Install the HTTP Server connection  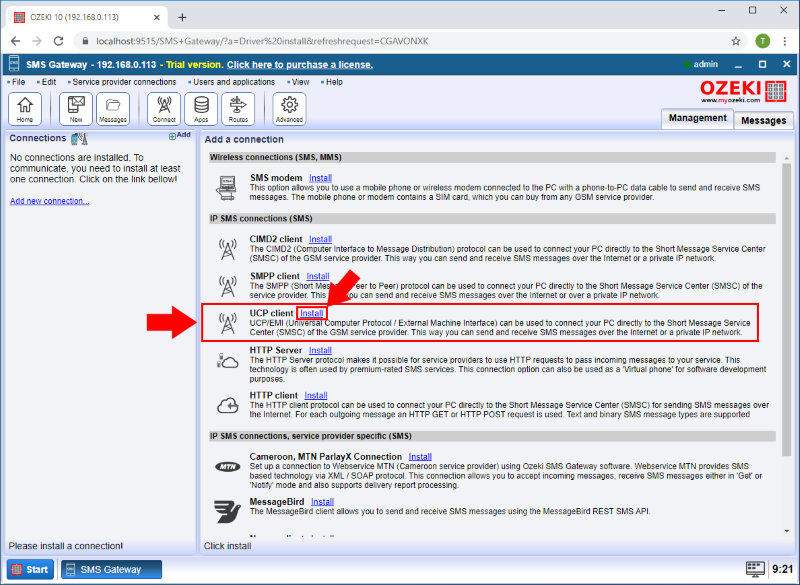pyautogui.click(x=320, y=350)
